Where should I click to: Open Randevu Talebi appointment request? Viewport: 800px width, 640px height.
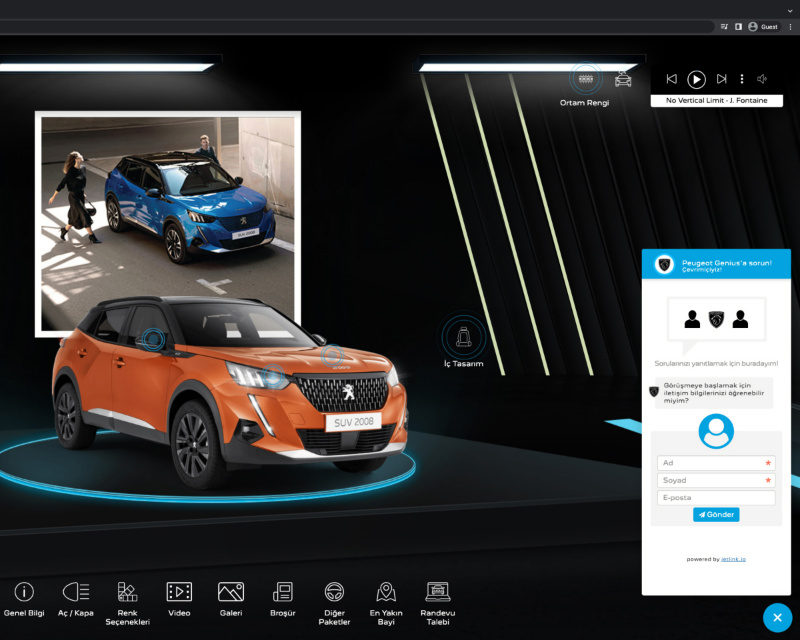[438, 592]
